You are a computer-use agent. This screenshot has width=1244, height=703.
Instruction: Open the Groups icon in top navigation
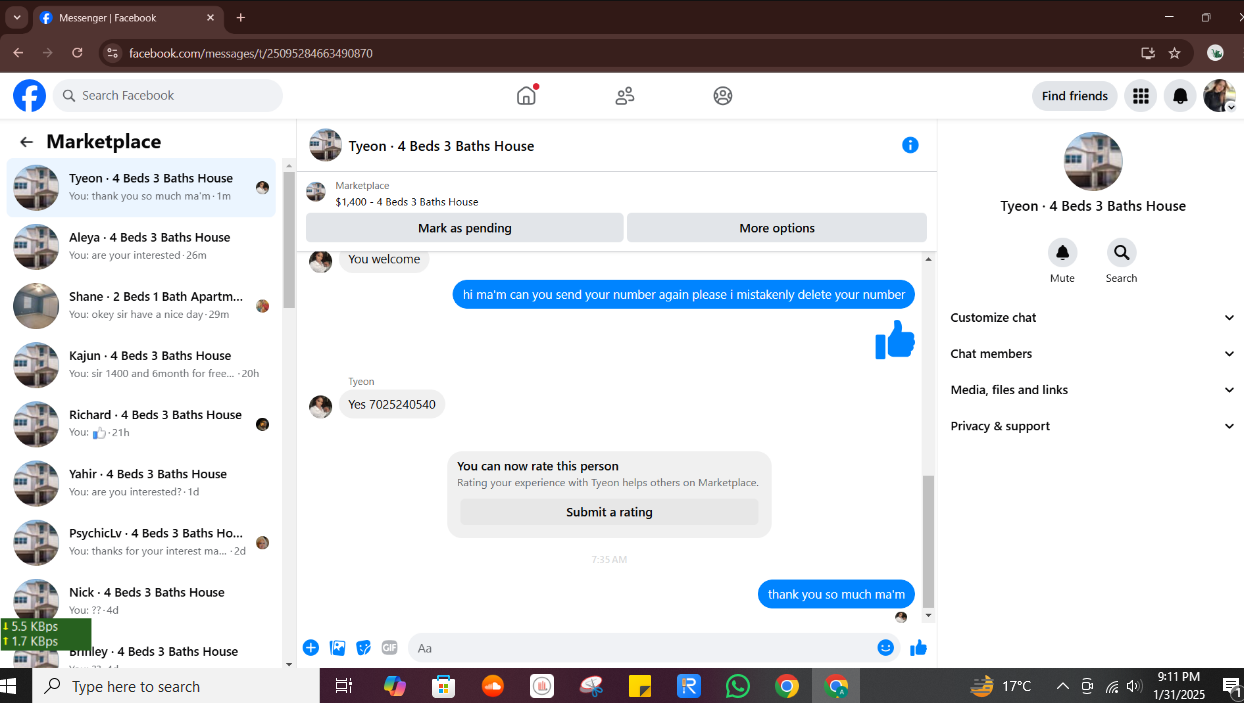(723, 96)
